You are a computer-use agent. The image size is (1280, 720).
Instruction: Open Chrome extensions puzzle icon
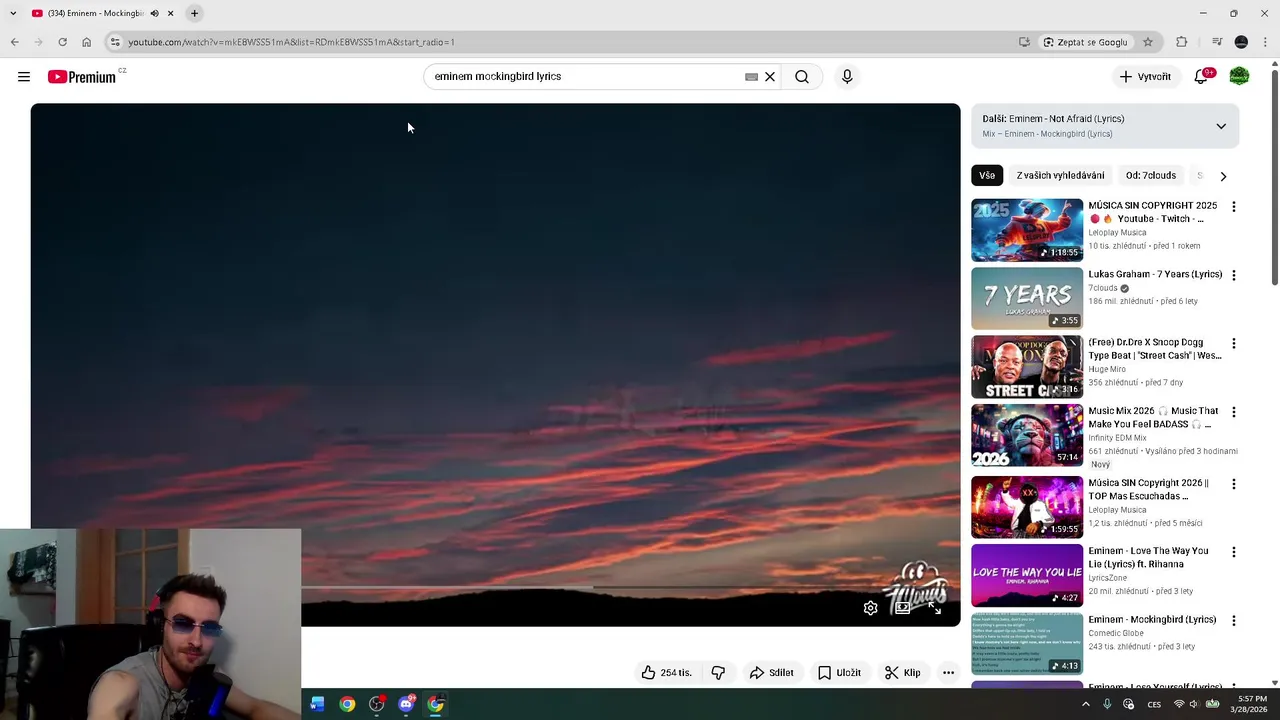pyautogui.click(x=1182, y=42)
